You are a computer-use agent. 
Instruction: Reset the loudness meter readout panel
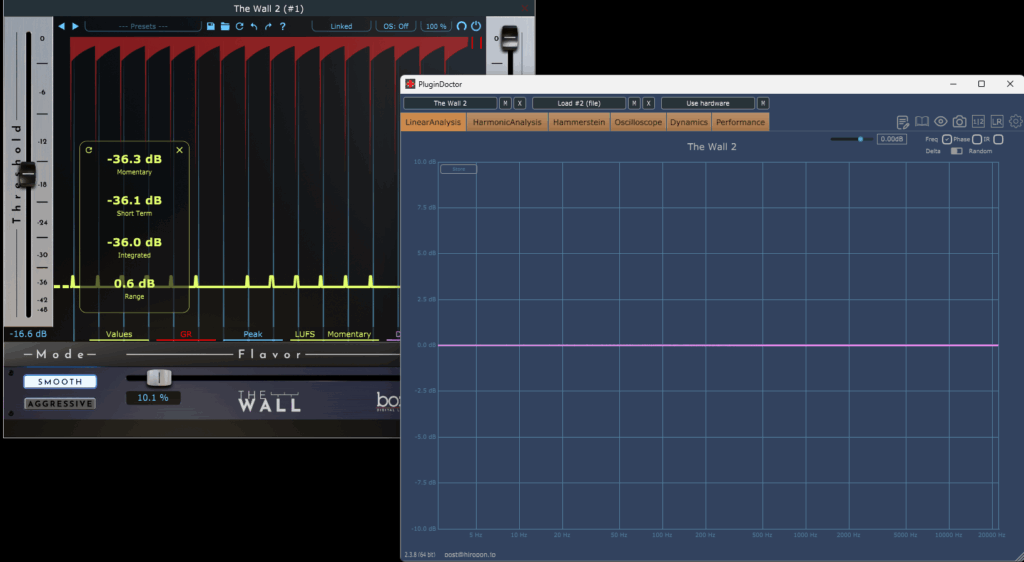coord(89,150)
